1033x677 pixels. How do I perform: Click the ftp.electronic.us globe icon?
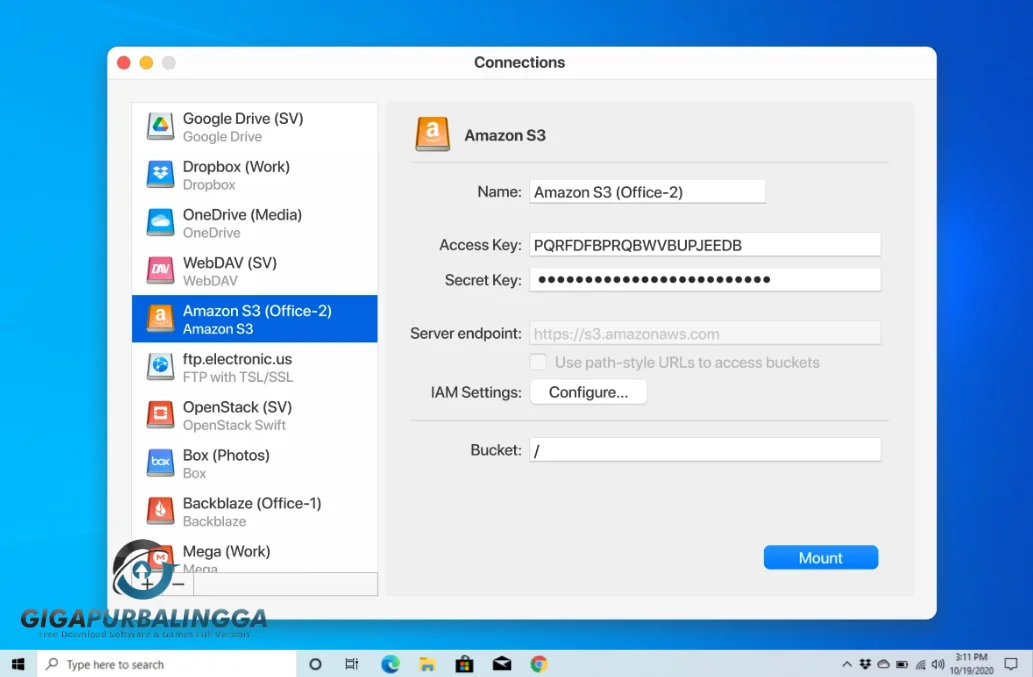(x=160, y=367)
